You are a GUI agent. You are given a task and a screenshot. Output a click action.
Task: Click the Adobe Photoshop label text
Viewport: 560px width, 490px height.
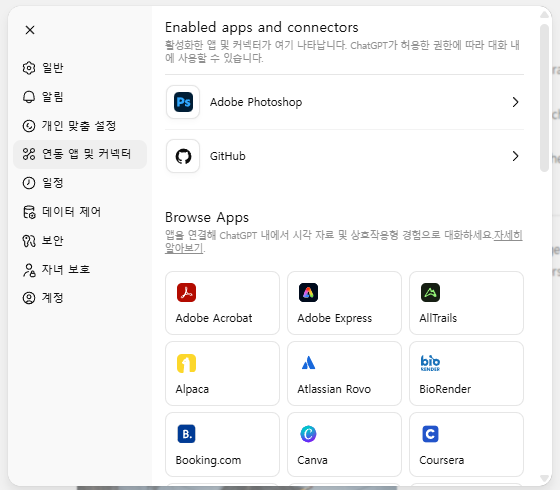pos(256,102)
